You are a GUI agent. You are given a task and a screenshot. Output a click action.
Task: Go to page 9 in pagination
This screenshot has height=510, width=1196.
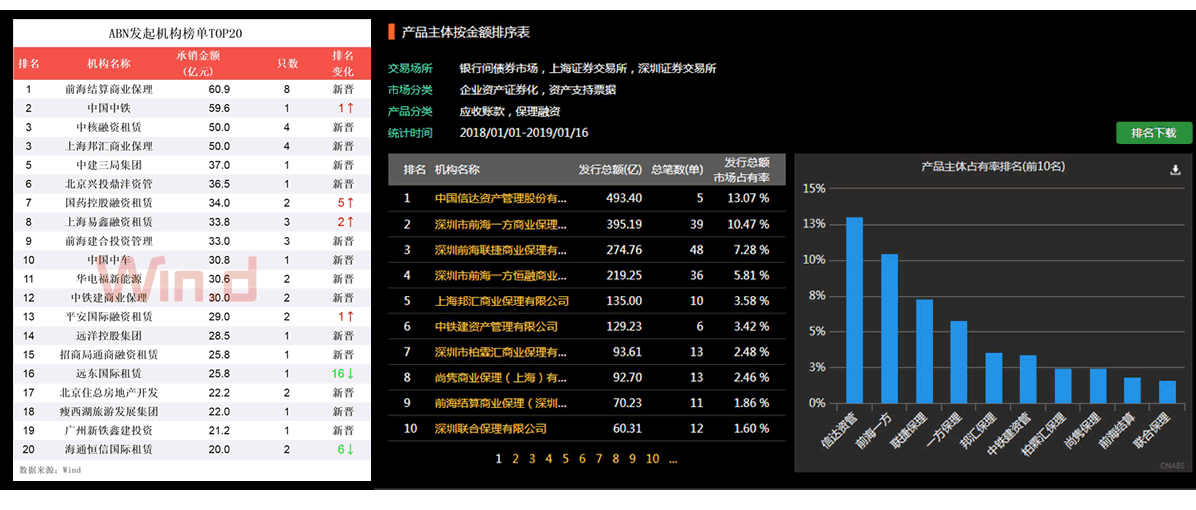click(632, 459)
